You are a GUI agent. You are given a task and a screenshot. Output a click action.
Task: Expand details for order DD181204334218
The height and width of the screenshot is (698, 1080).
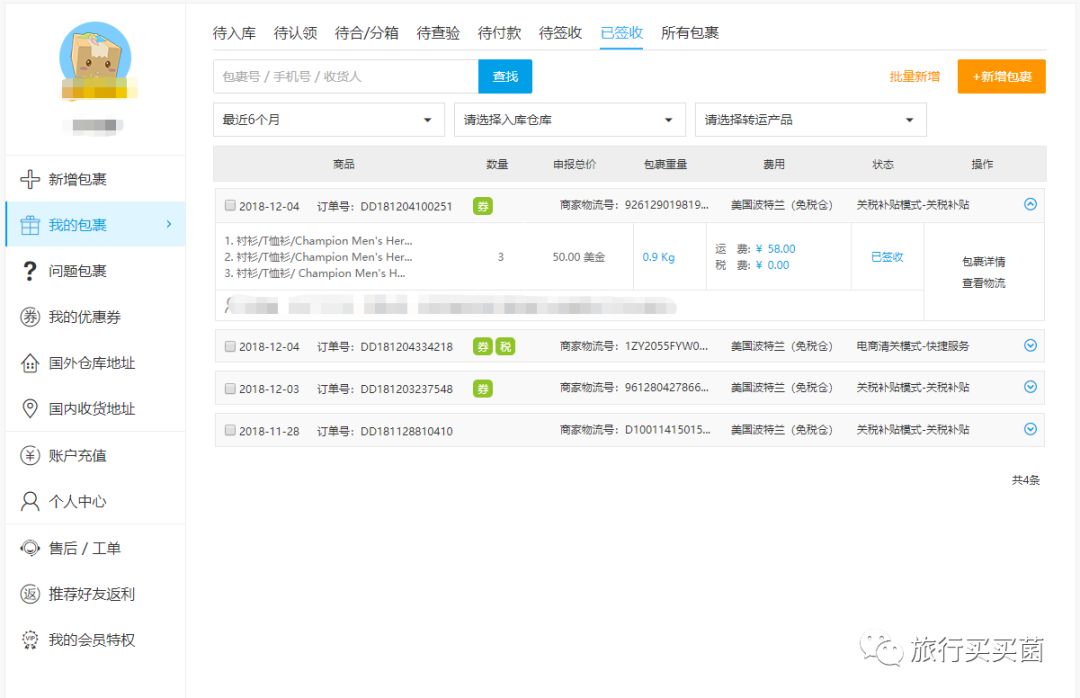(1030, 345)
